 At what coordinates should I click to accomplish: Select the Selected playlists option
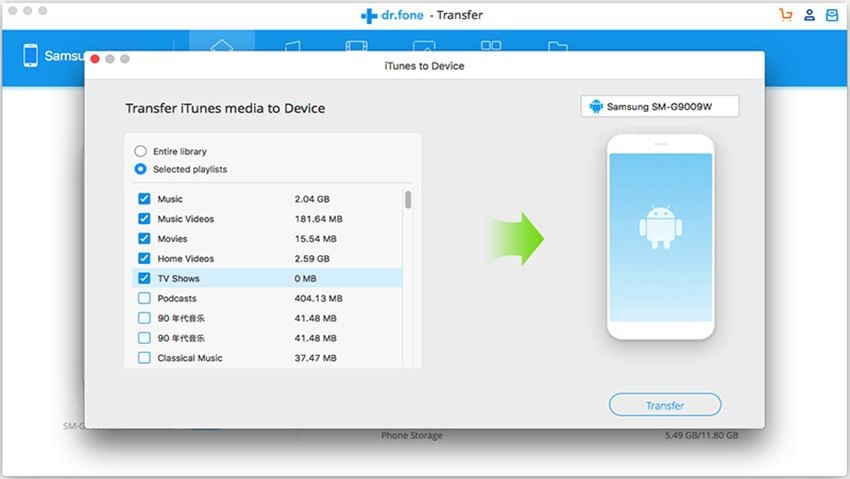140,169
